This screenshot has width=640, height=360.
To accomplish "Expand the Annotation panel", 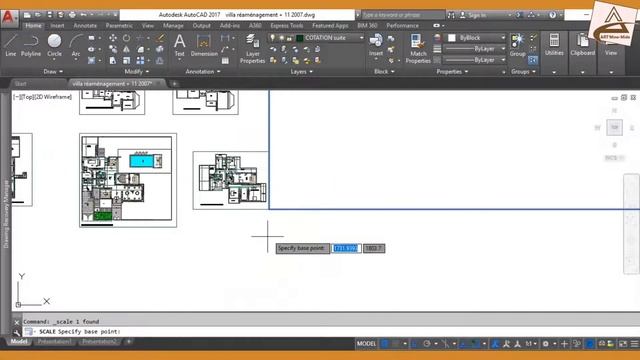I will tap(203, 71).
